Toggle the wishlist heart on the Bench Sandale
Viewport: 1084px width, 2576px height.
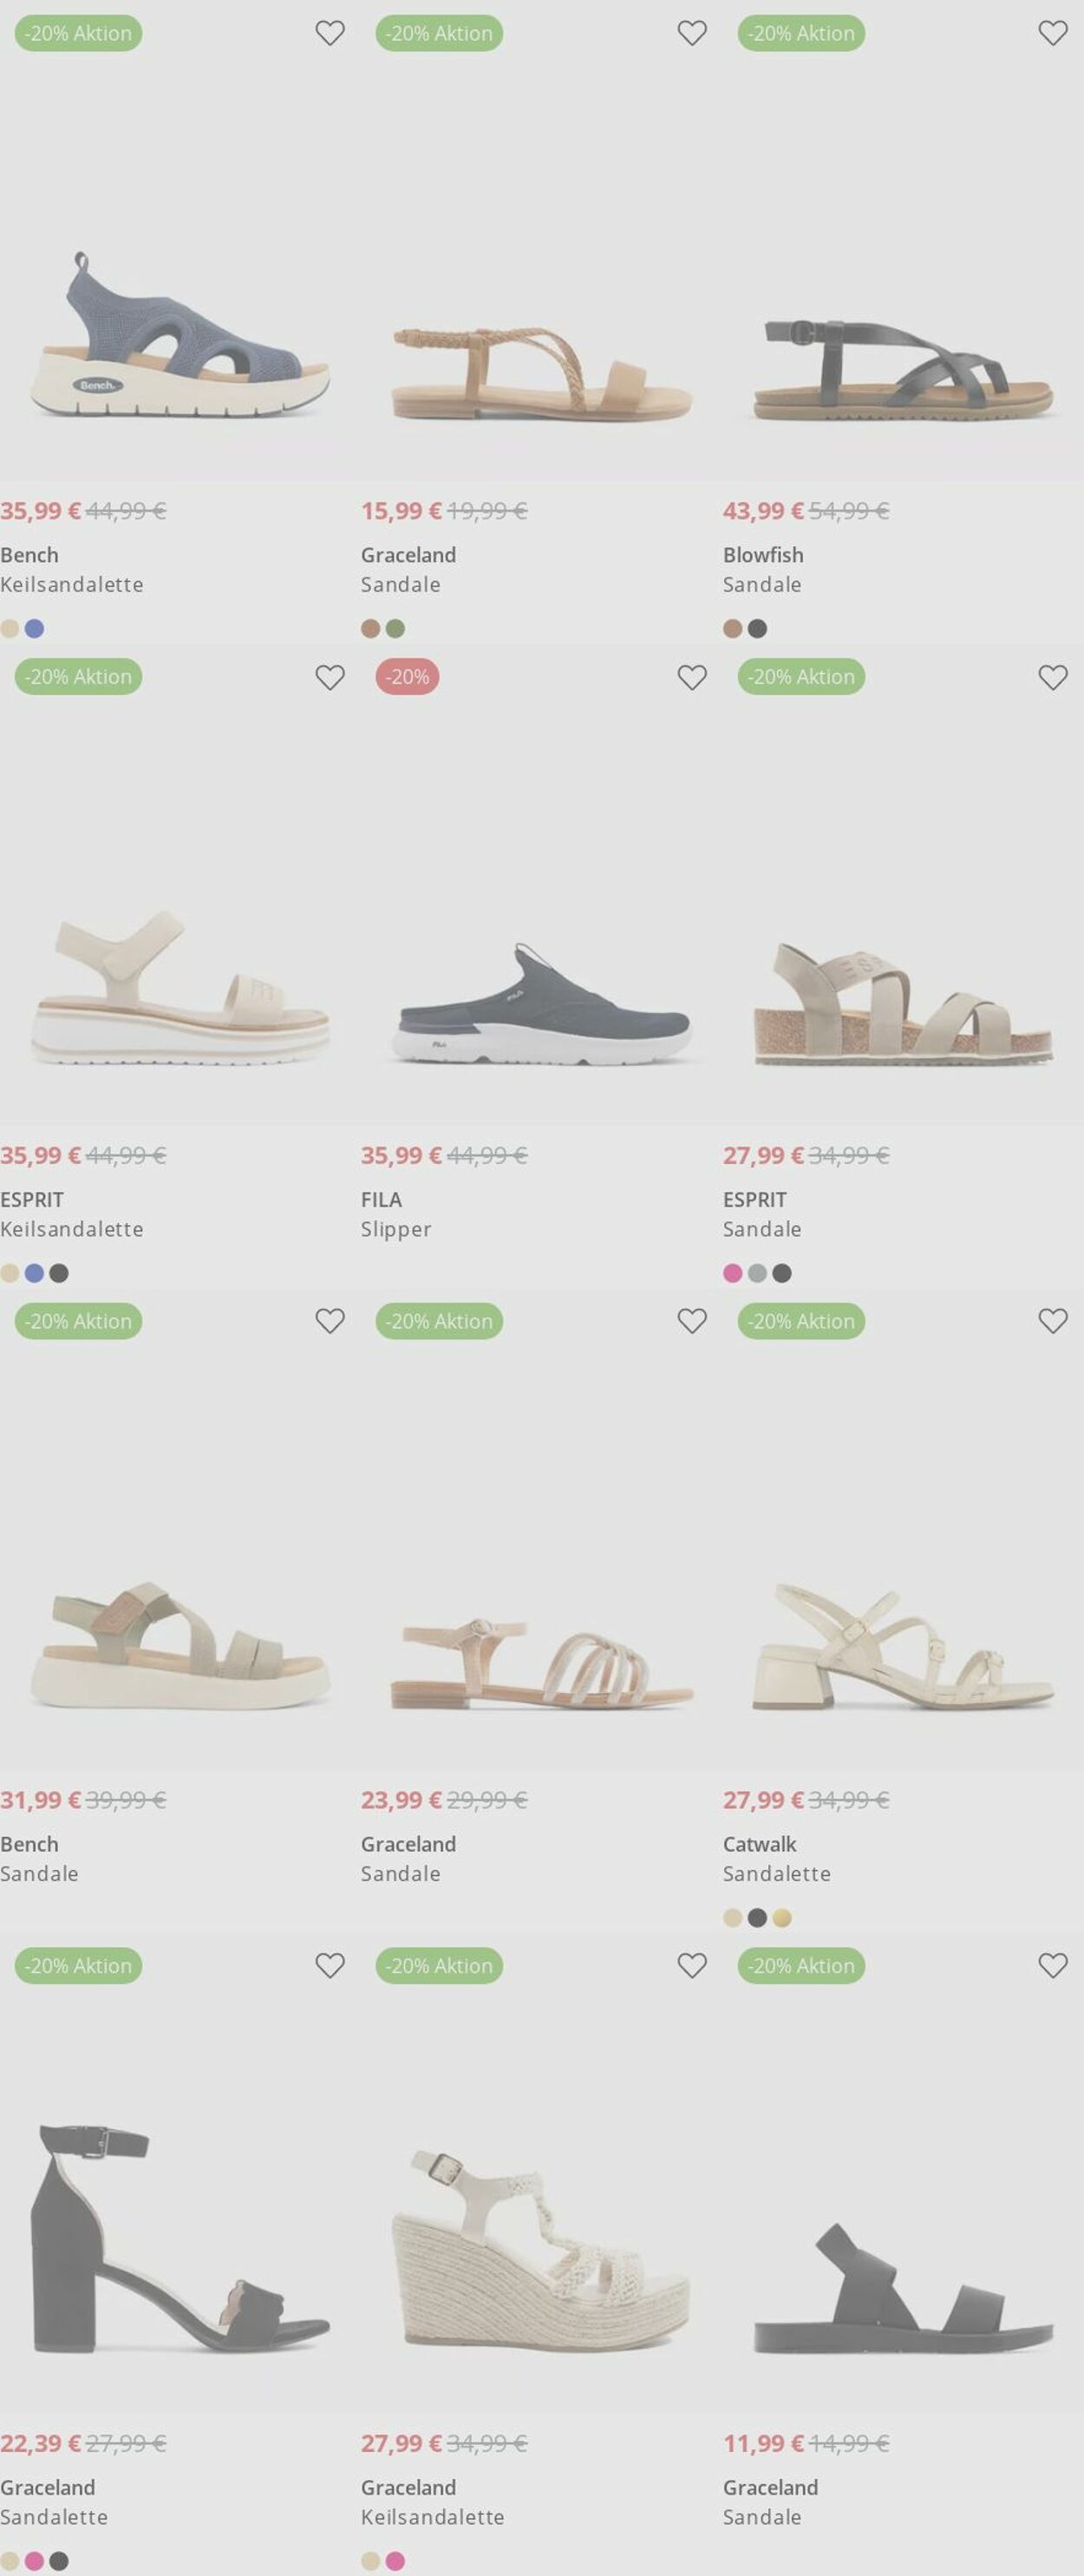[x=332, y=1321]
